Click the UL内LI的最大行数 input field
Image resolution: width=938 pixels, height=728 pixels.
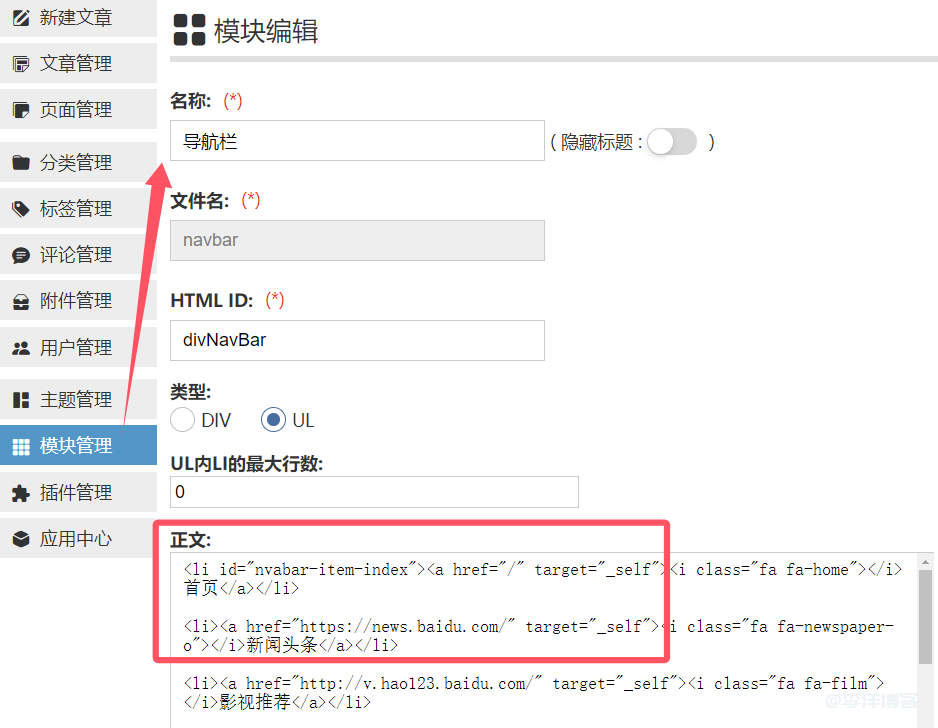pos(375,492)
